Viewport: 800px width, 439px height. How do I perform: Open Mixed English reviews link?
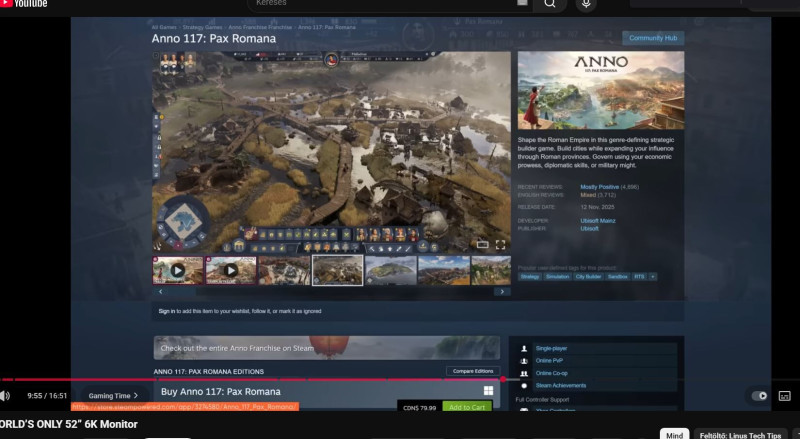click(588, 195)
